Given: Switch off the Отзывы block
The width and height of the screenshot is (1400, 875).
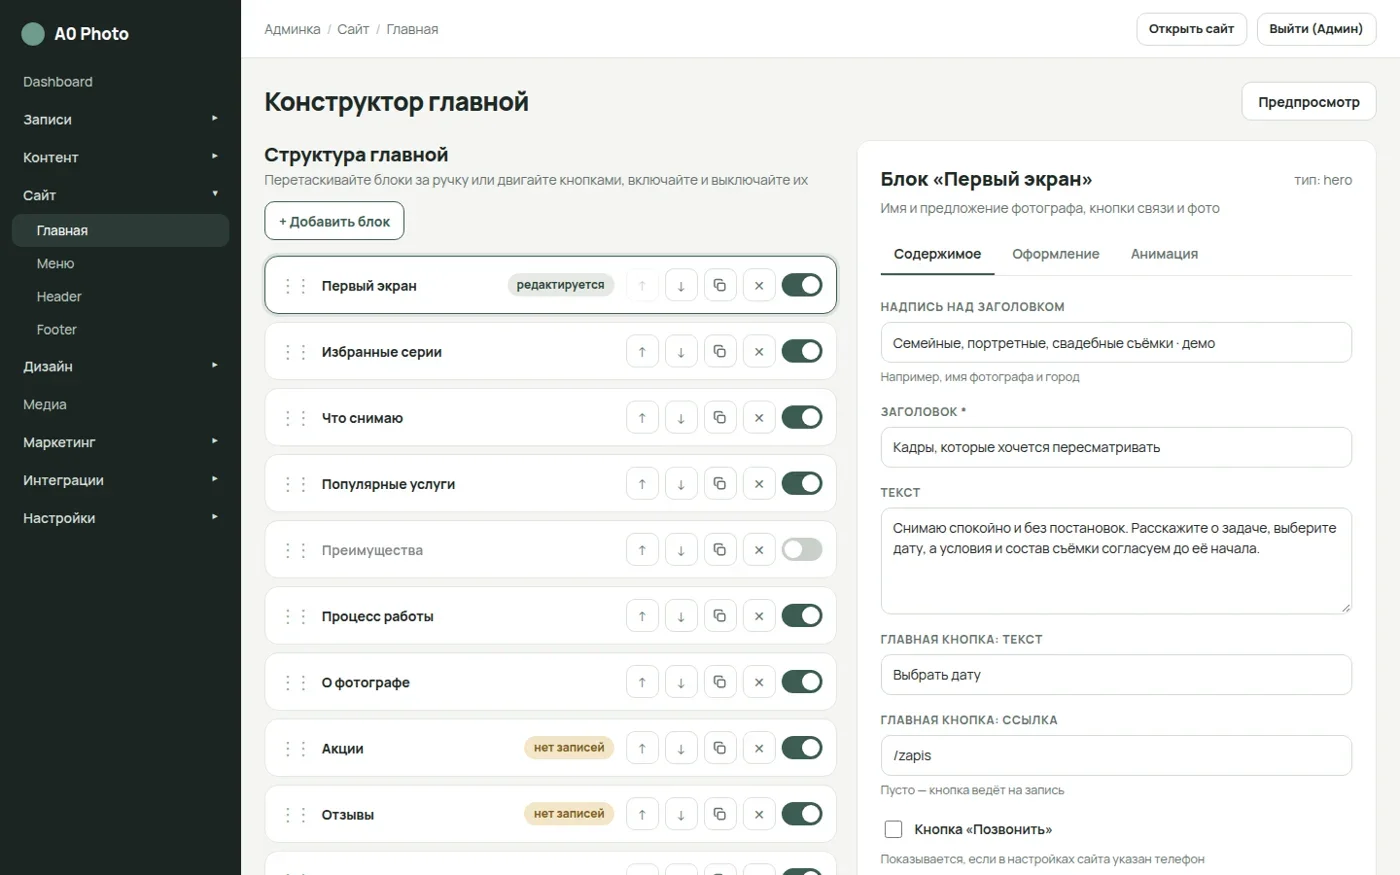Looking at the screenshot, I should tap(802, 813).
